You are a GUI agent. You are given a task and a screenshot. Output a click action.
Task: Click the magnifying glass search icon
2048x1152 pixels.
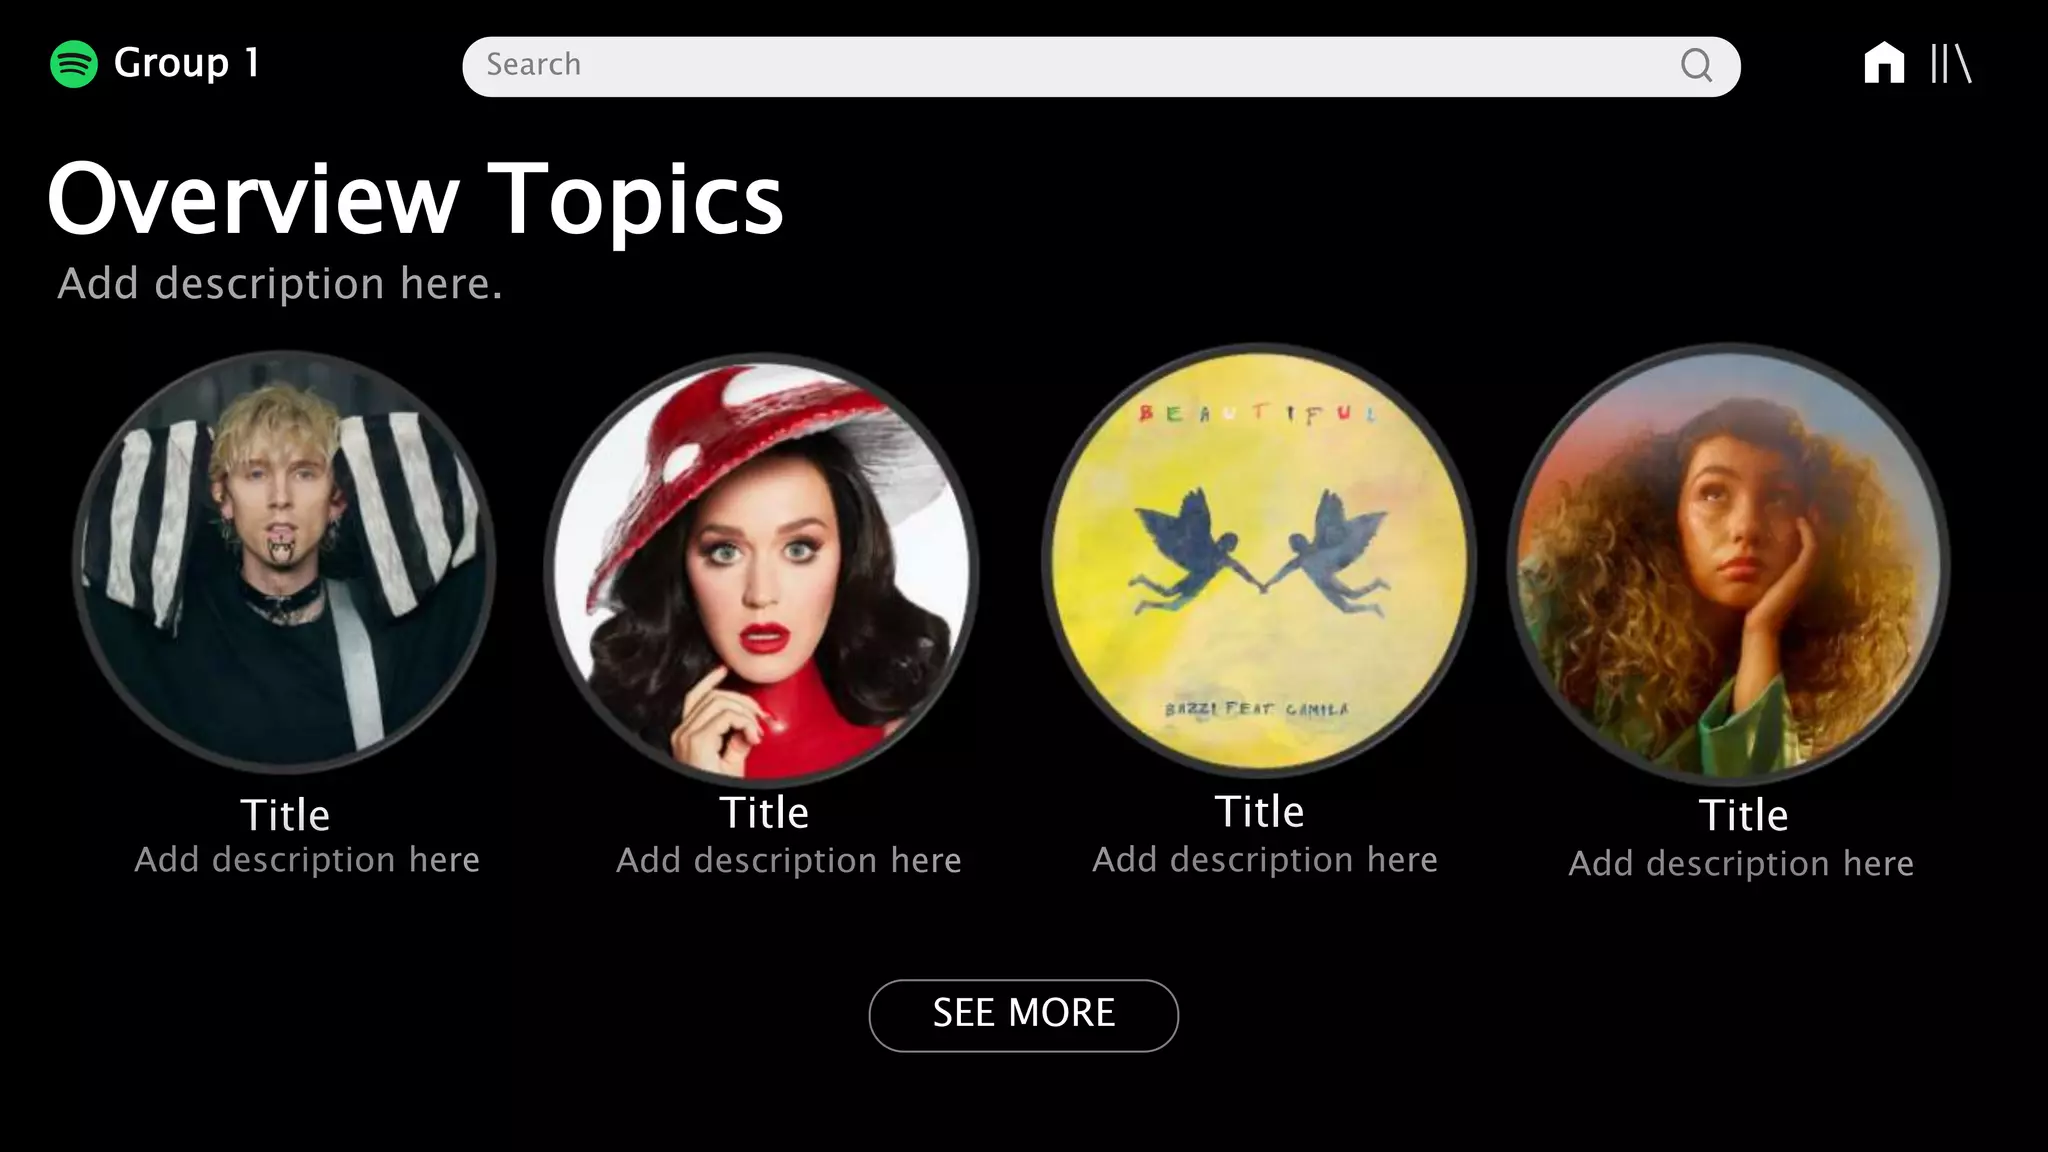click(x=1696, y=66)
